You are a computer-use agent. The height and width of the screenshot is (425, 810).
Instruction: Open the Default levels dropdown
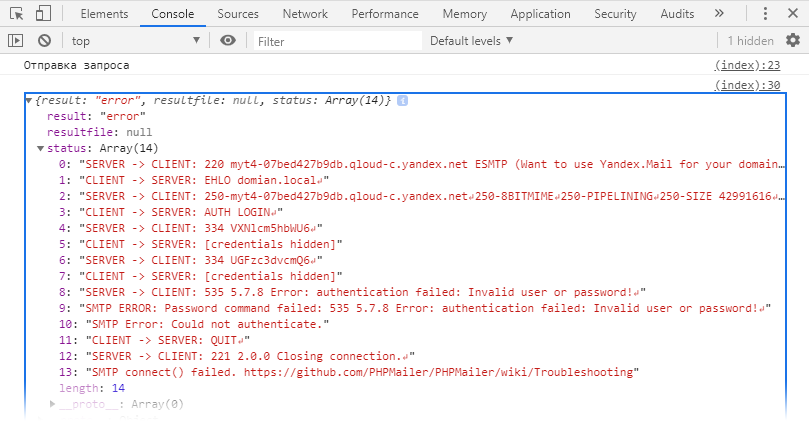point(471,41)
